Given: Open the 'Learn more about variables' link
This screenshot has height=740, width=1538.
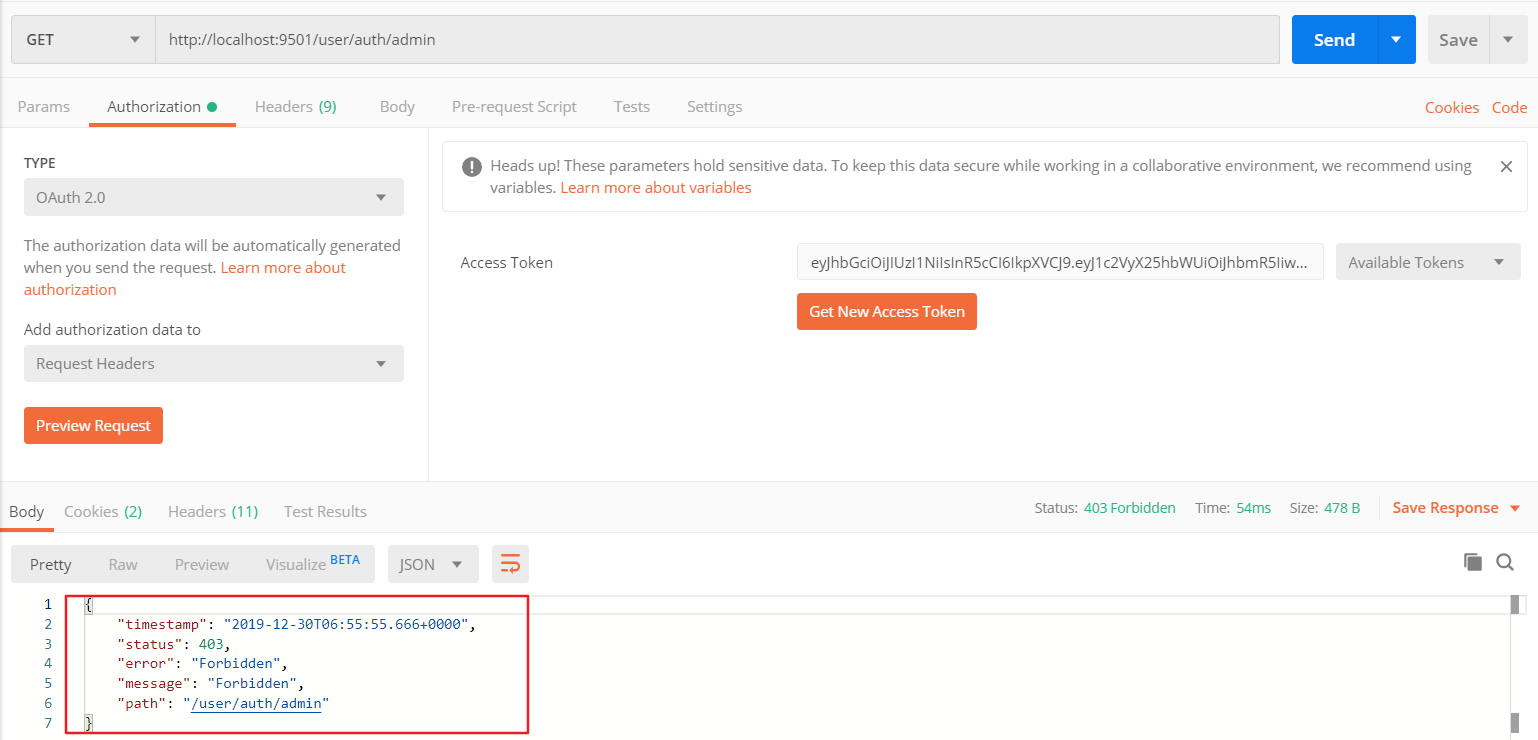Looking at the screenshot, I should (655, 187).
